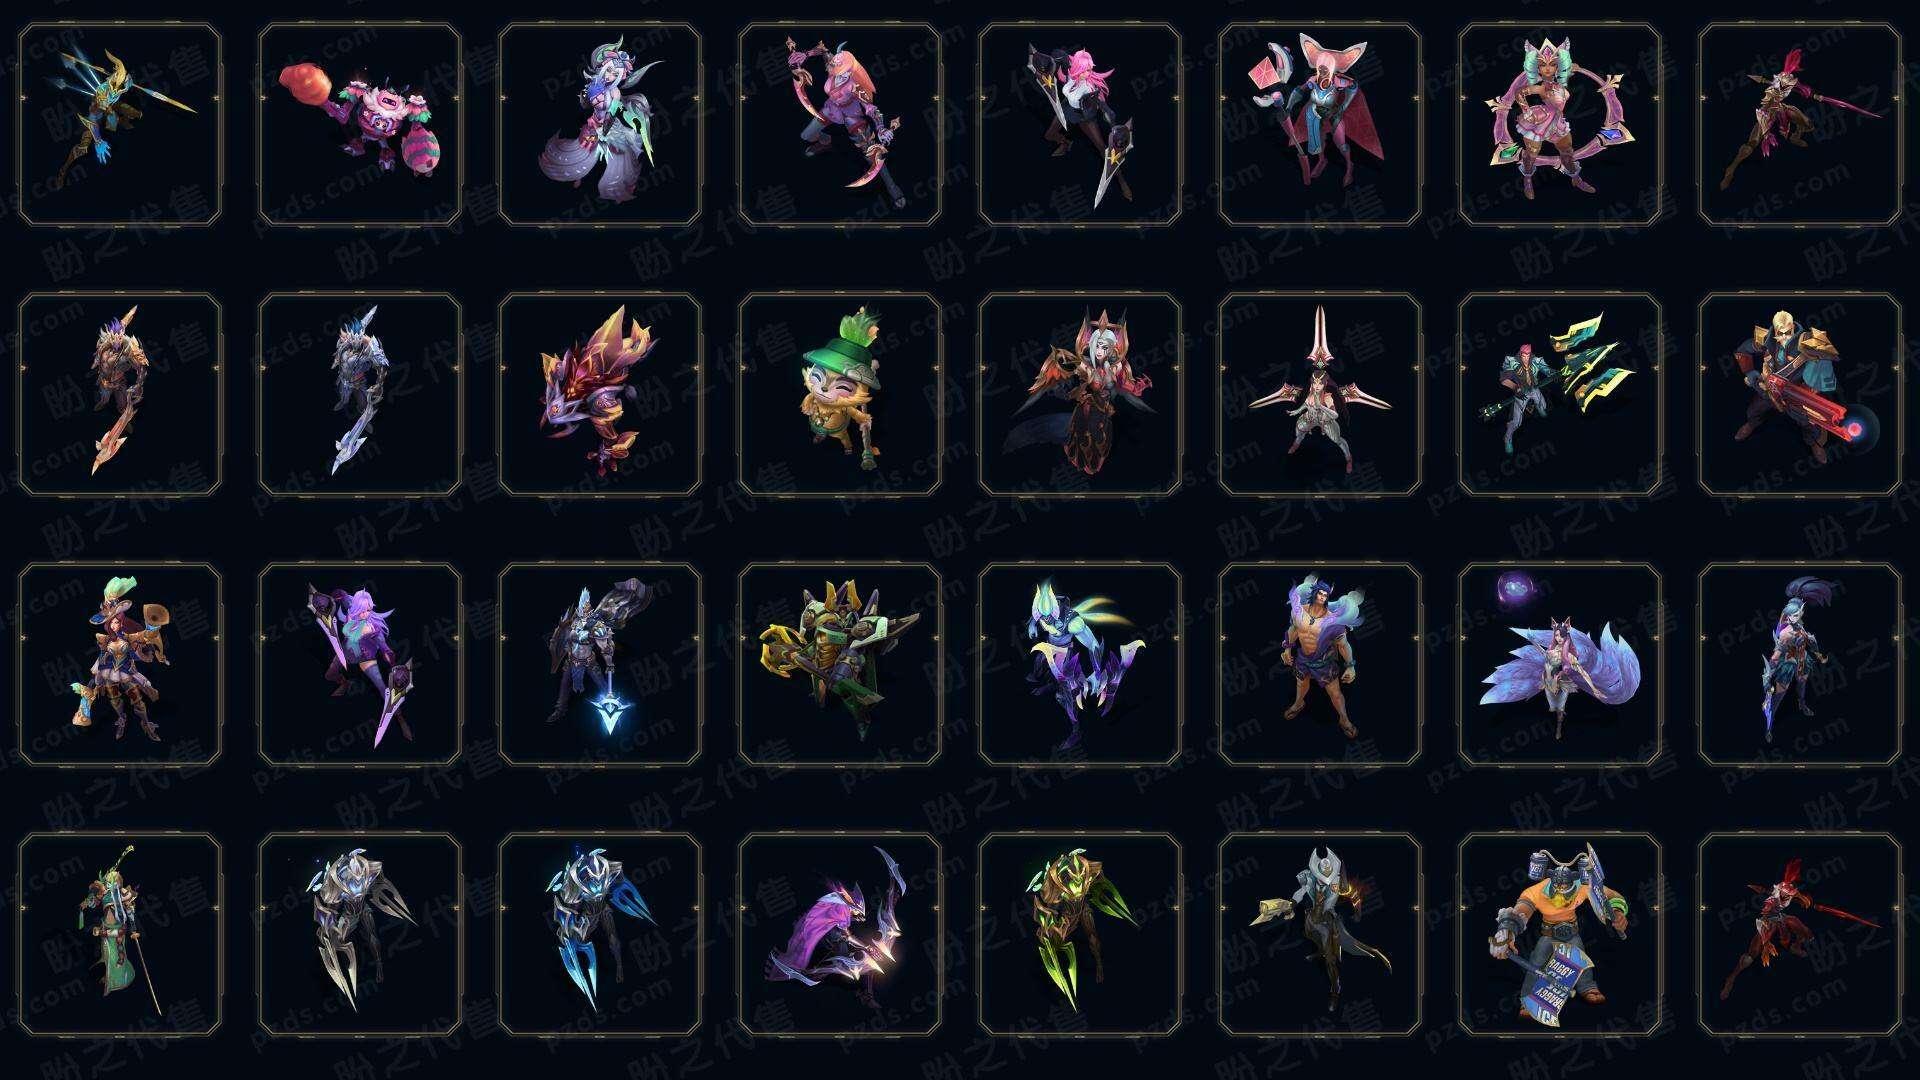The image size is (1920, 1080).
Task: Click the fox-eared skin holding pink cards
Action: tap(1320, 125)
